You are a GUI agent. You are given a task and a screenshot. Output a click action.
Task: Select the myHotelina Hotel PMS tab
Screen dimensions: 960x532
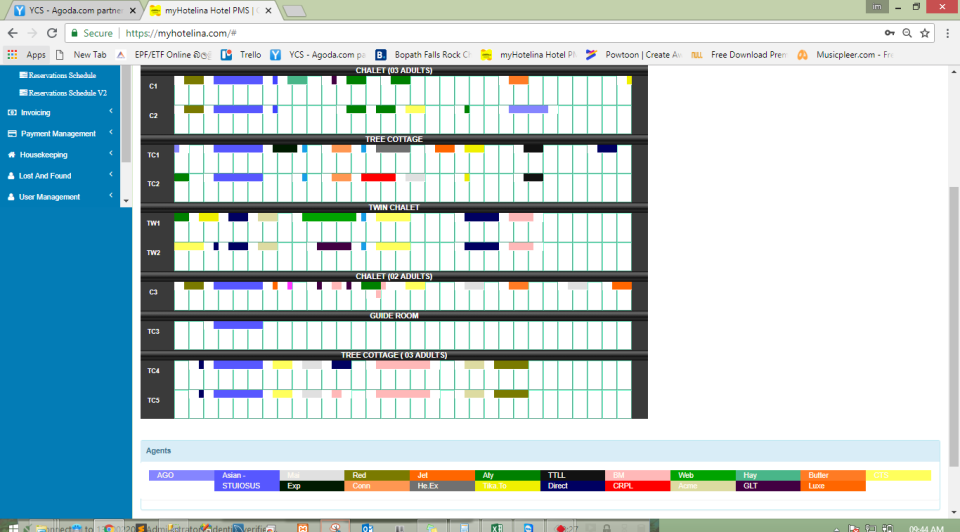211,10
